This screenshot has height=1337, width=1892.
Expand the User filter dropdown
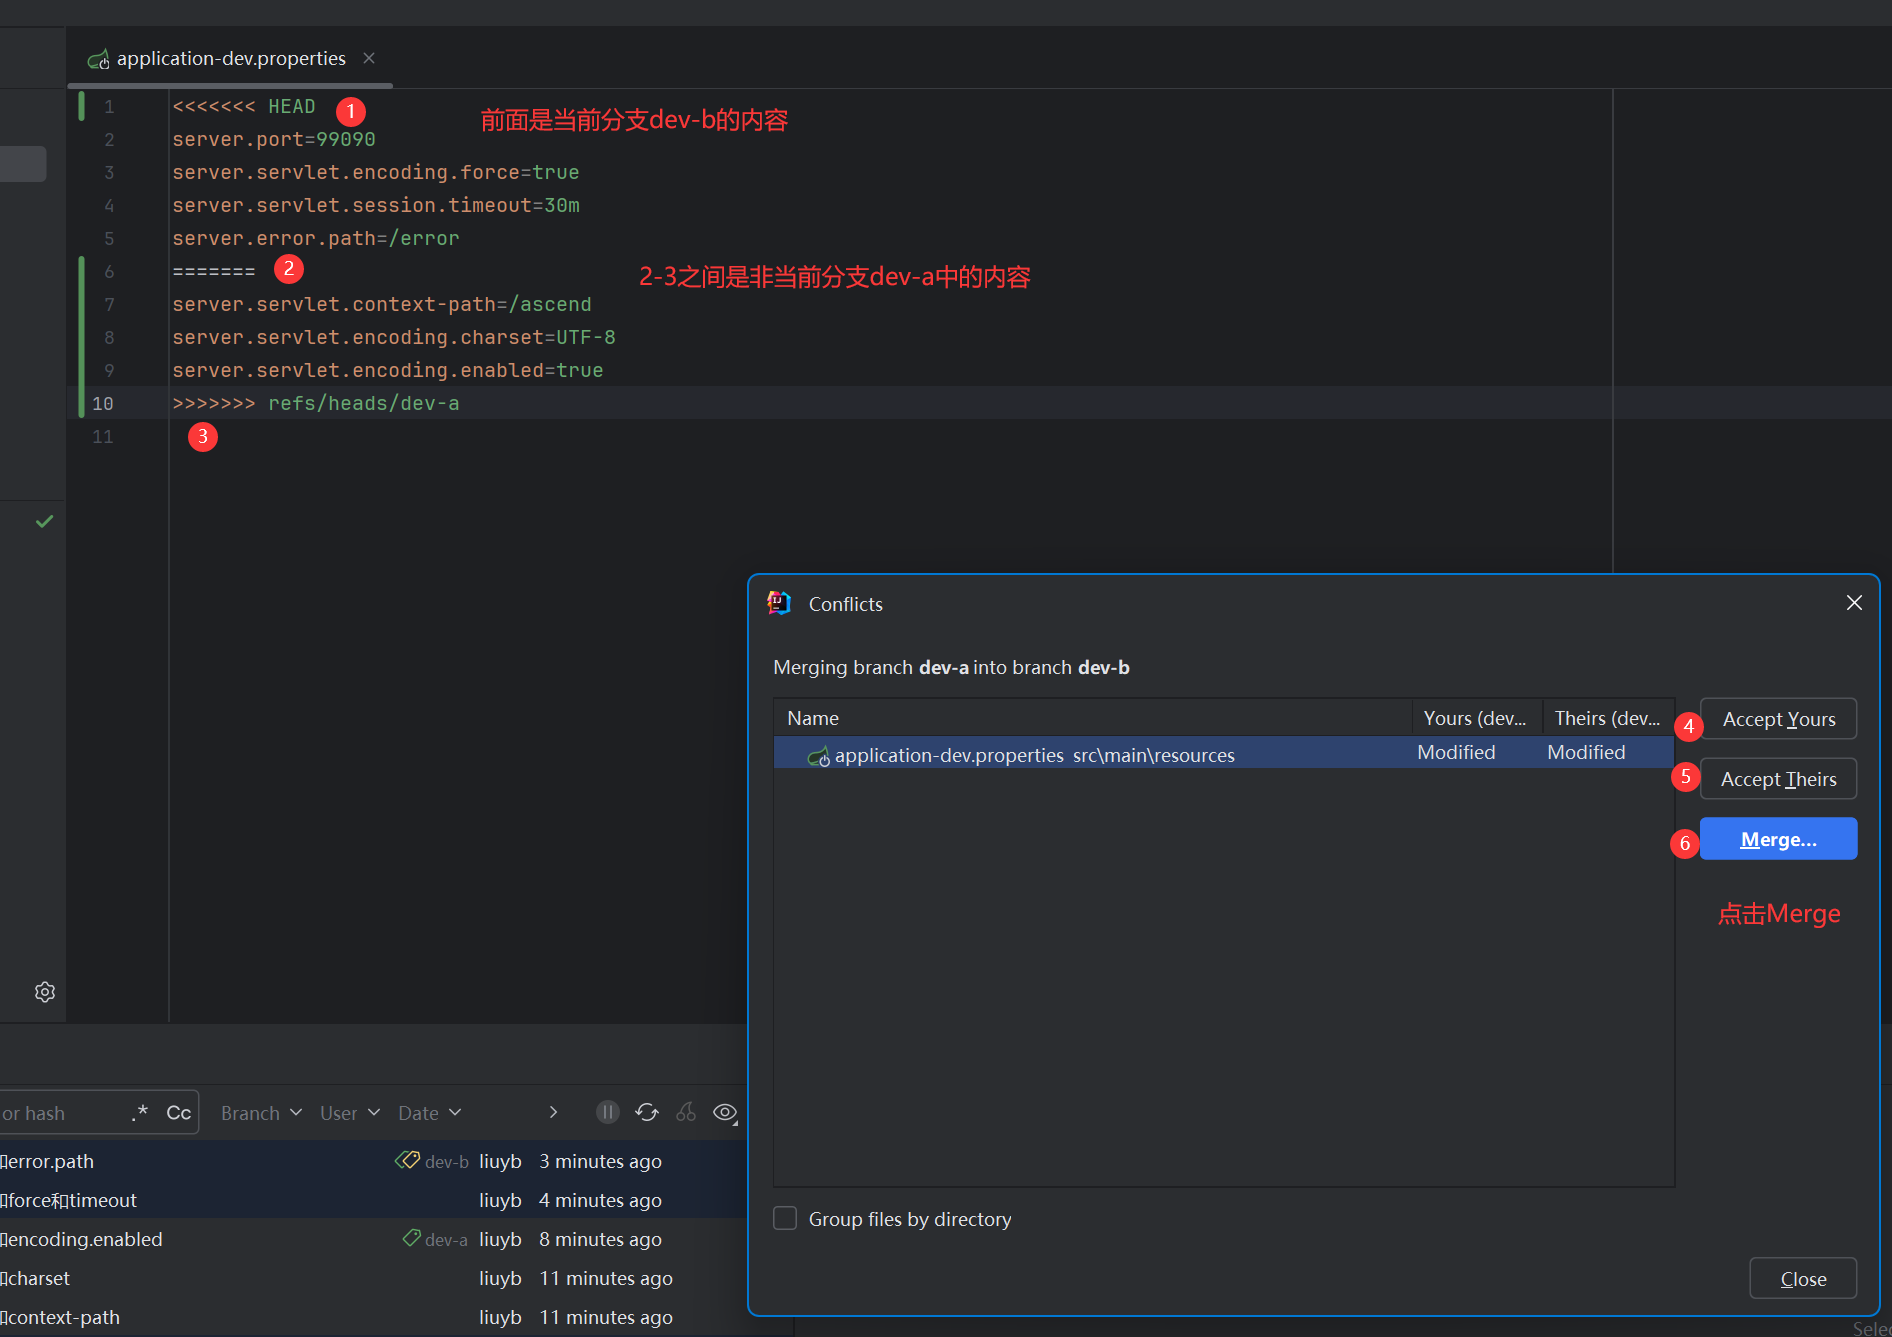click(x=350, y=1113)
